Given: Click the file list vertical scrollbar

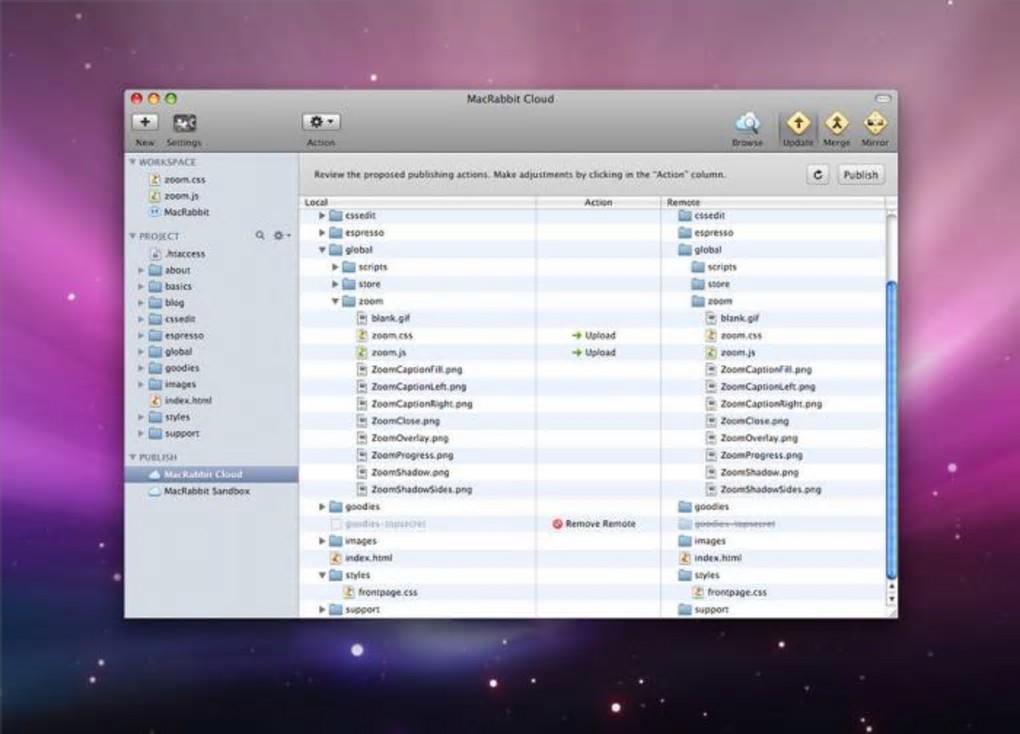Looking at the screenshot, I should click(891, 429).
